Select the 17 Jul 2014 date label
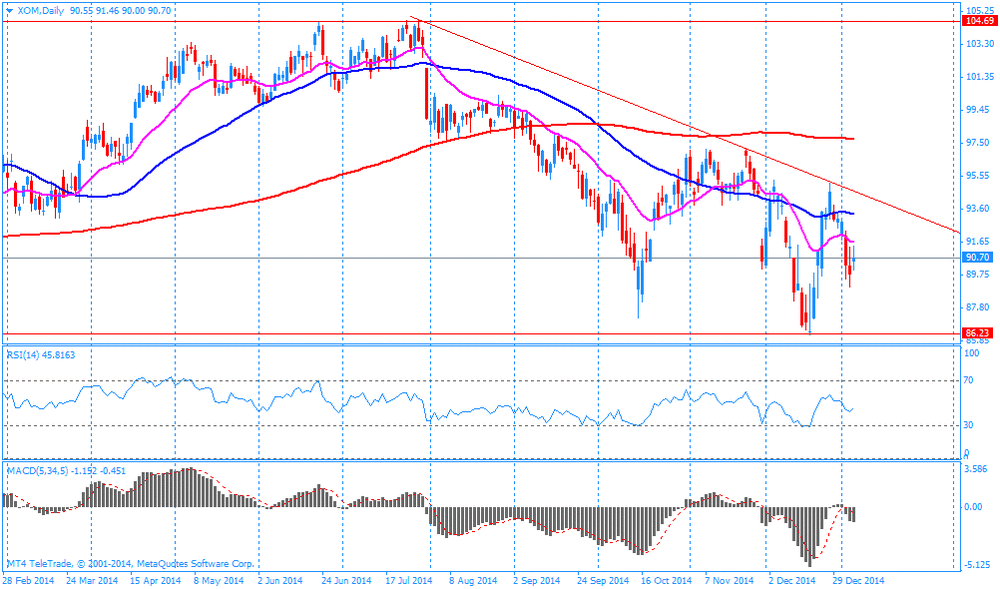The width and height of the screenshot is (1000, 589). (x=409, y=580)
